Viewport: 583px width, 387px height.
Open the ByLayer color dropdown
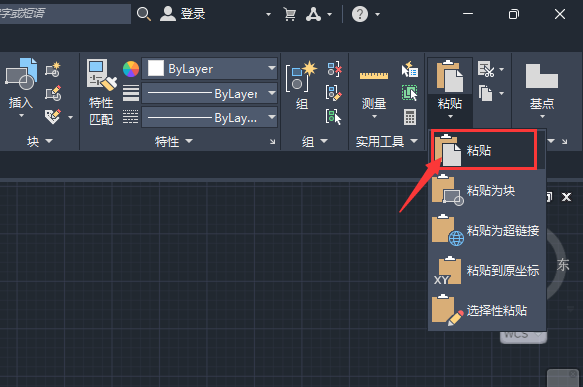(x=209, y=68)
